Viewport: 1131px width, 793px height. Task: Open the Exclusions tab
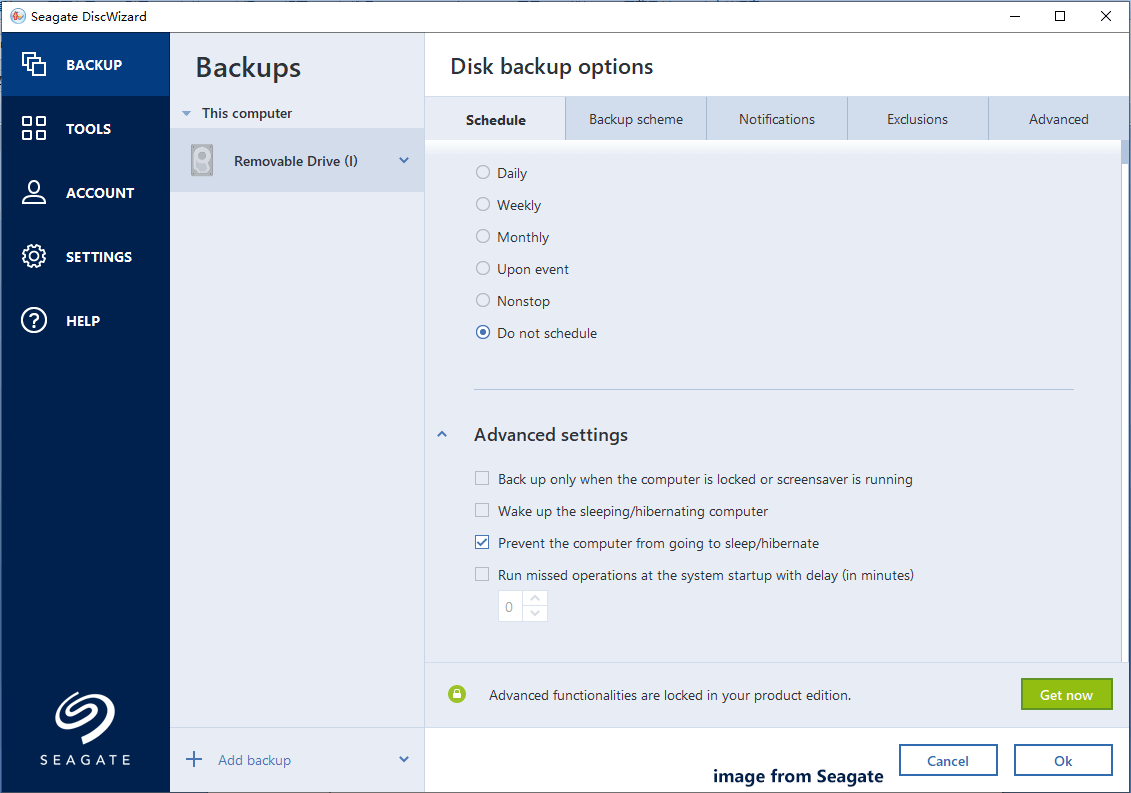pyautogui.click(x=917, y=118)
